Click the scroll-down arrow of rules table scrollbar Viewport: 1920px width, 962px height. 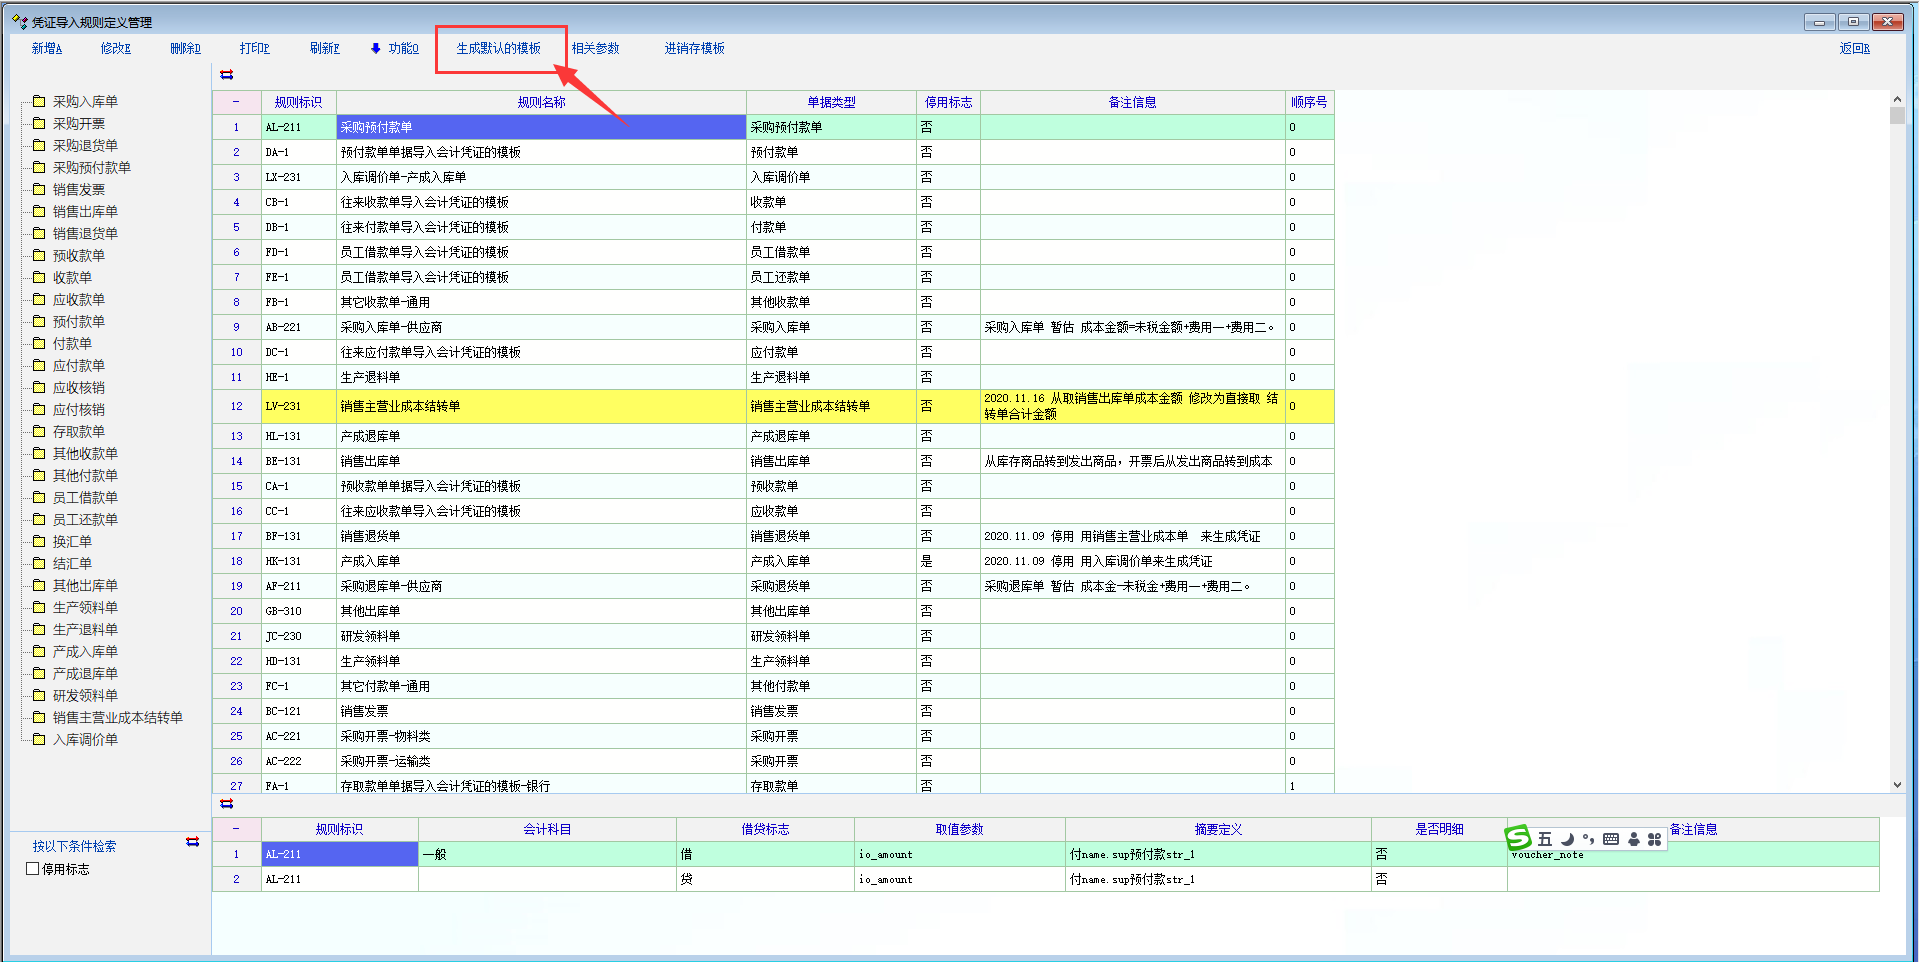click(x=1897, y=785)
